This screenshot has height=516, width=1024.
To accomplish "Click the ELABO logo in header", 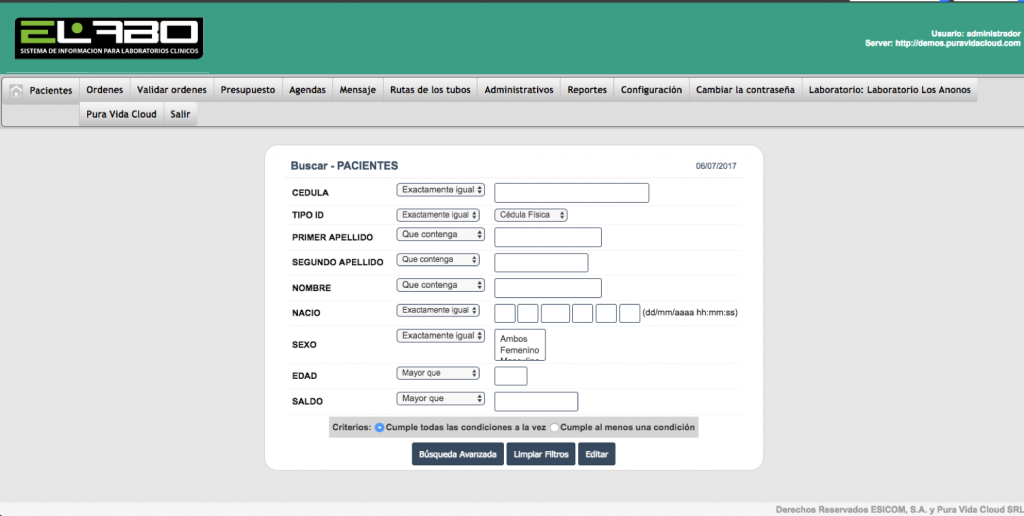I will [108, 38].
